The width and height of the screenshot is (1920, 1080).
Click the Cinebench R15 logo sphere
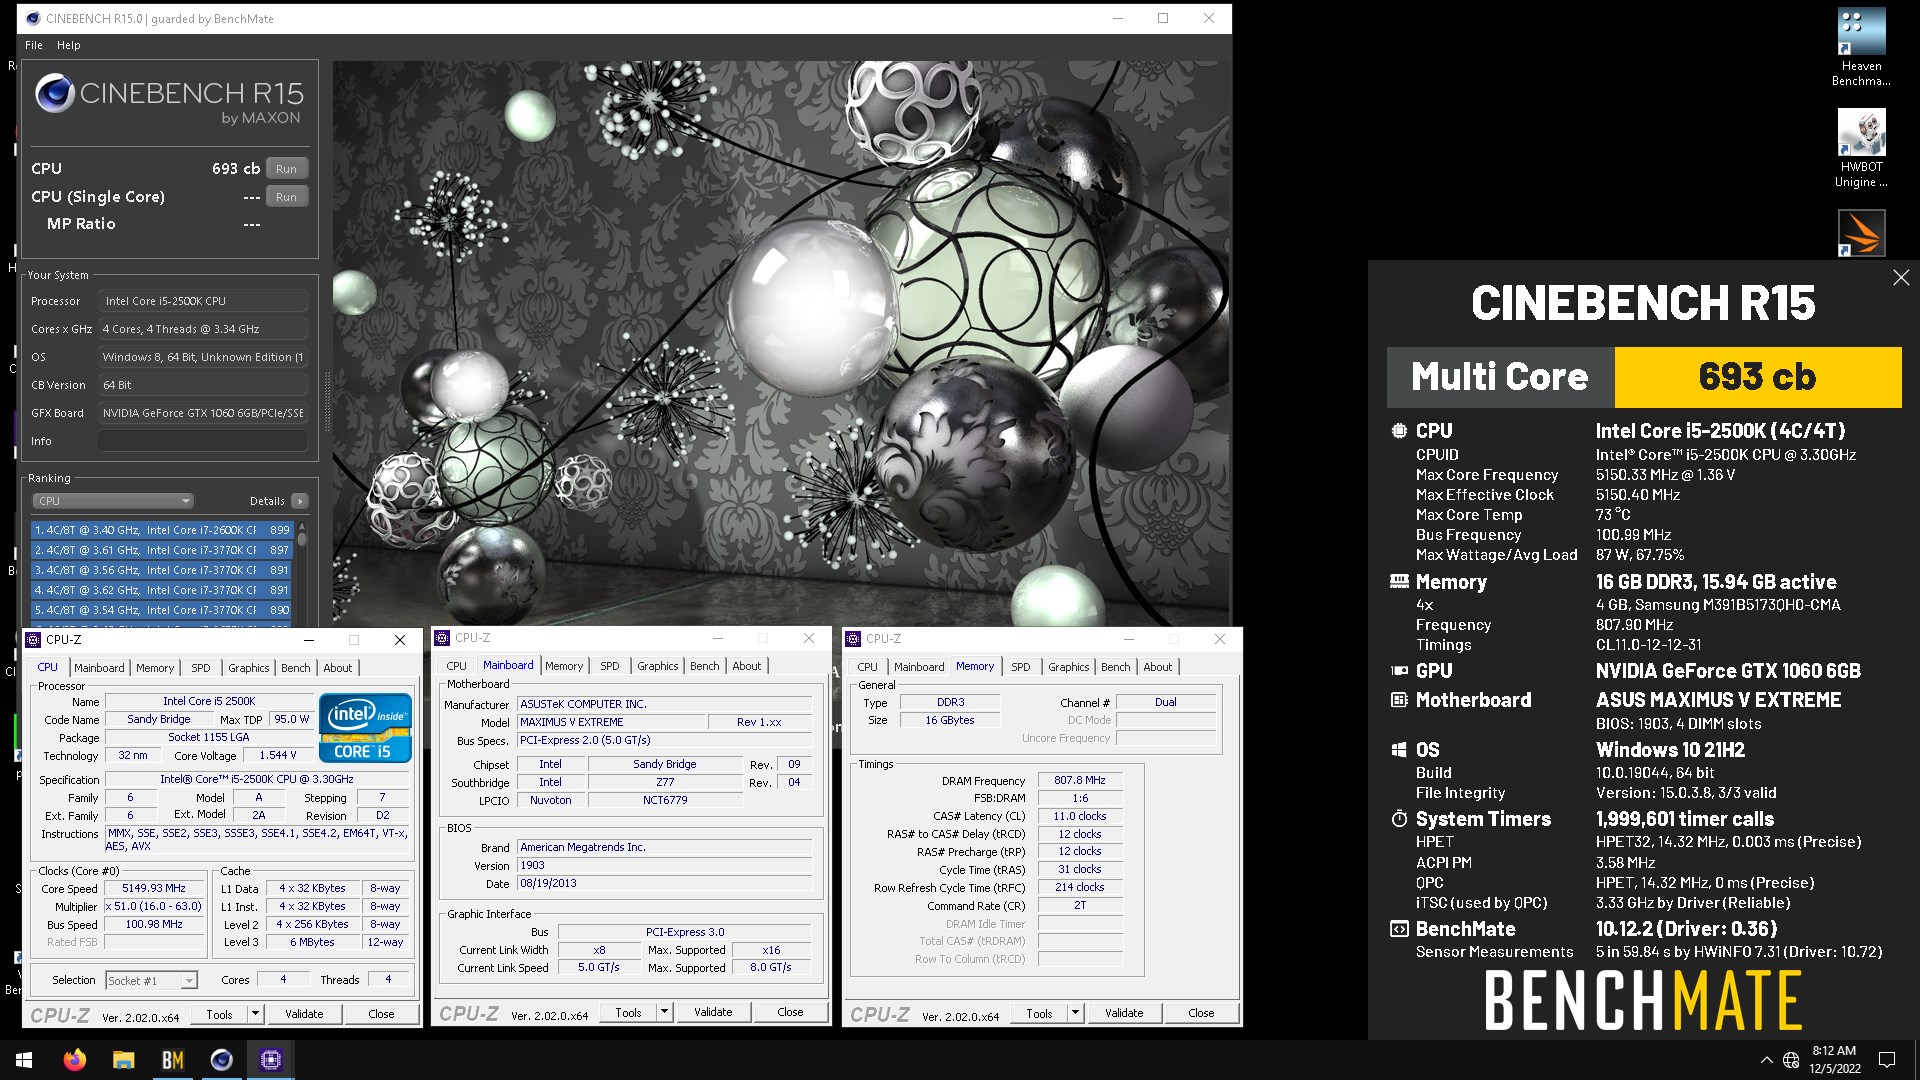55,94
